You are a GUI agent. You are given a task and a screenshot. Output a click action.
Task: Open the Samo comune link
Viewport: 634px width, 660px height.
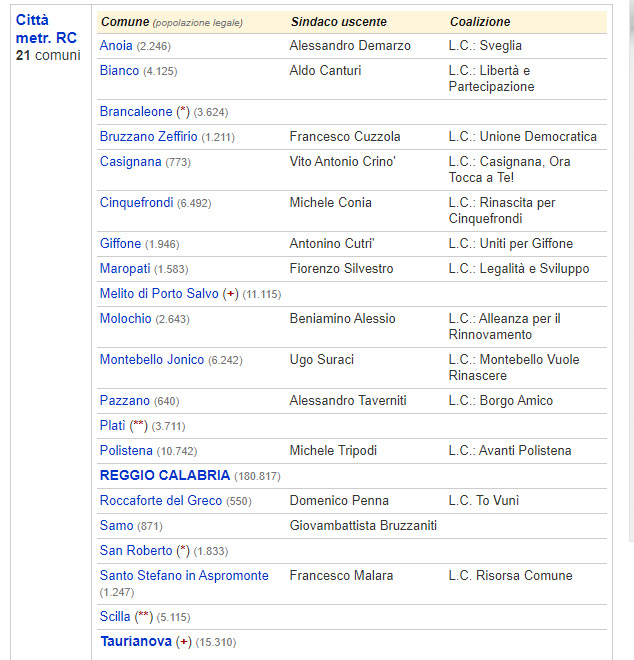116,525
